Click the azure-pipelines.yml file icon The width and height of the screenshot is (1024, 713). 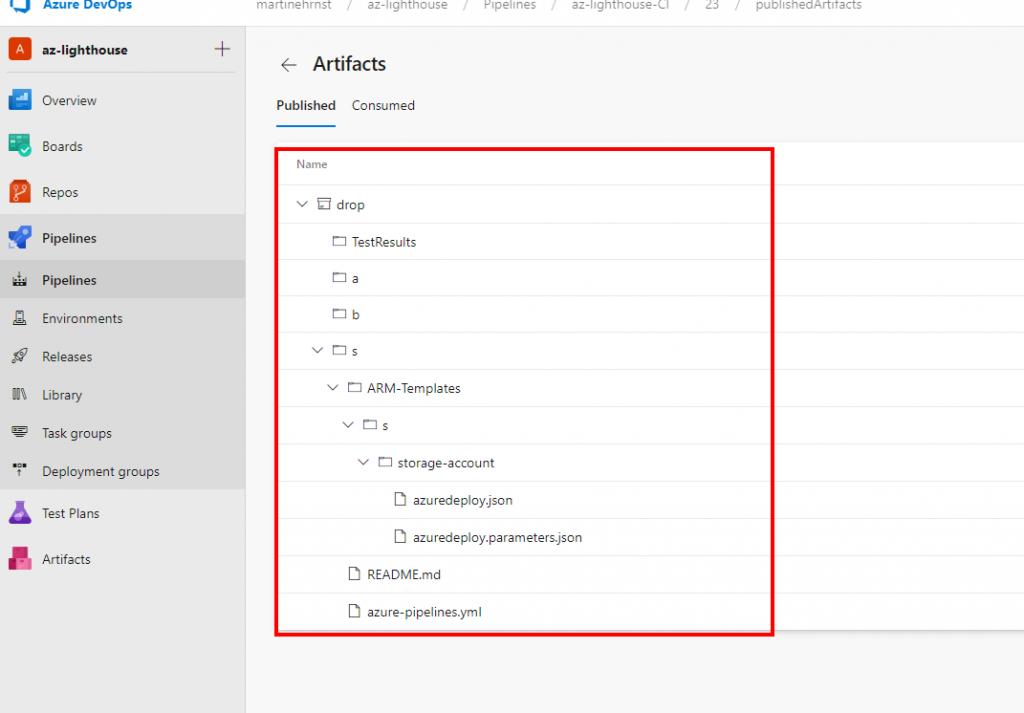(x=354, y=611)
